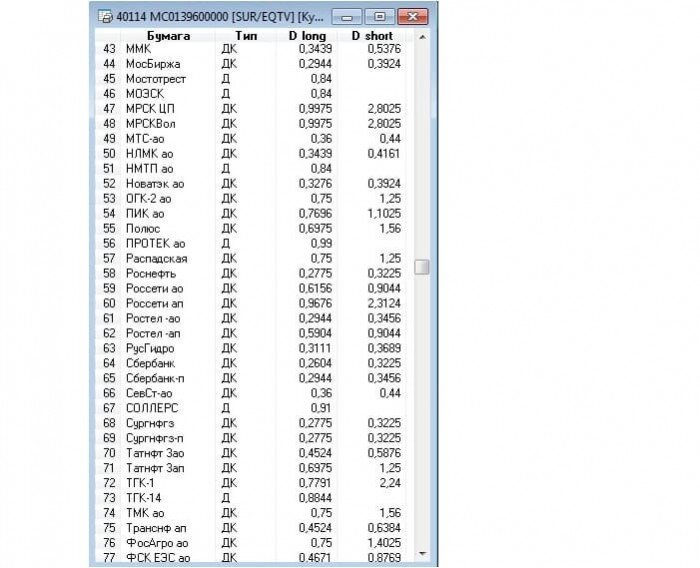
Task: Click the ТГК-1 security name
Action: 140,483
